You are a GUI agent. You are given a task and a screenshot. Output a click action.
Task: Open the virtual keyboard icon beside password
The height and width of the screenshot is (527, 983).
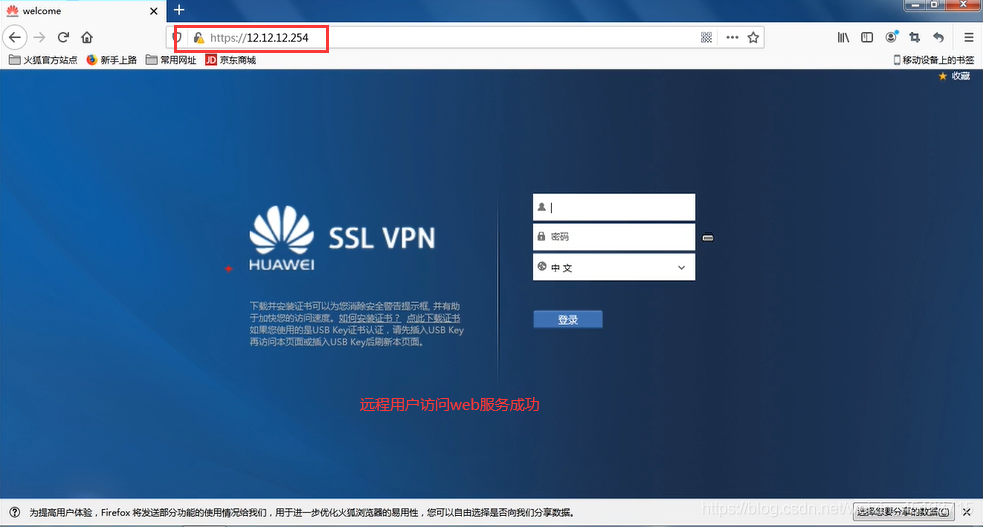tap(708, 237)
